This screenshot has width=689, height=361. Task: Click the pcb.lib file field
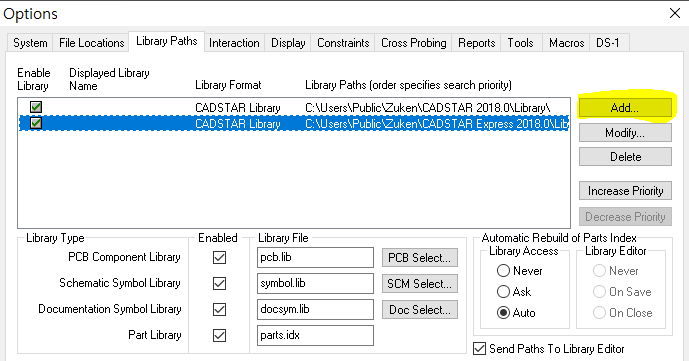pos(315,257)
